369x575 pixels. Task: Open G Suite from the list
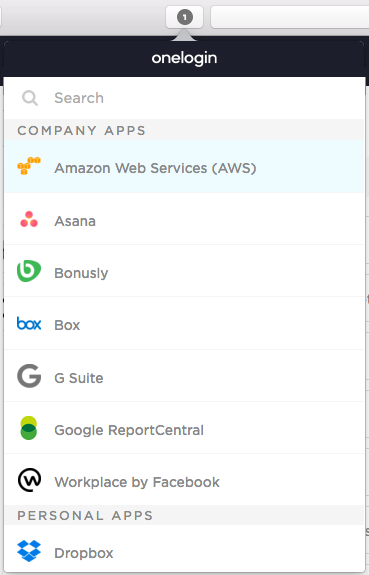click(184, 376)
